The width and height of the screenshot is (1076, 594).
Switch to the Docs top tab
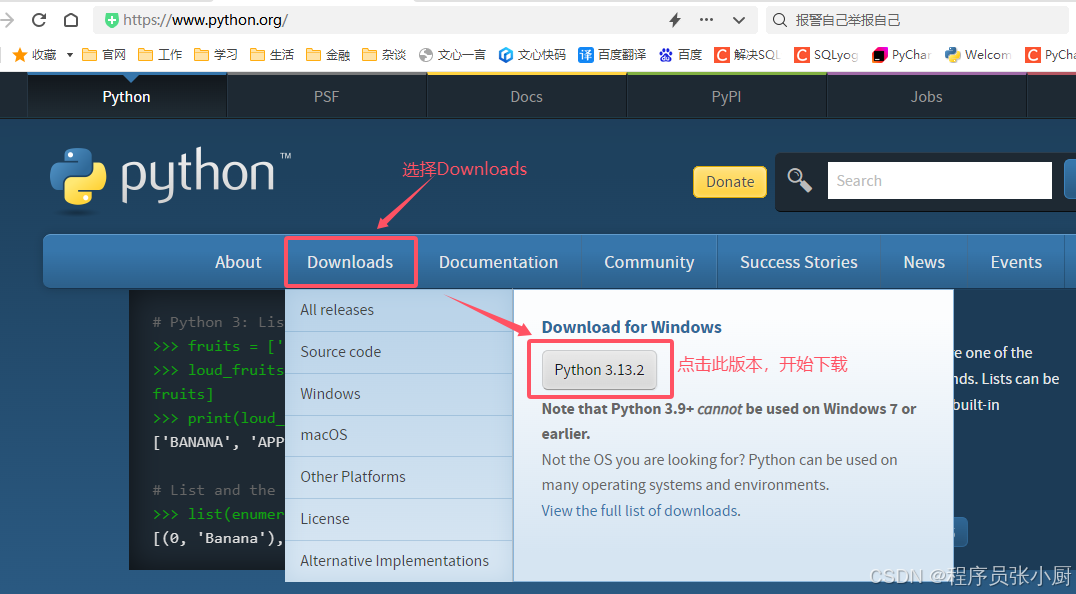(526, 97)
